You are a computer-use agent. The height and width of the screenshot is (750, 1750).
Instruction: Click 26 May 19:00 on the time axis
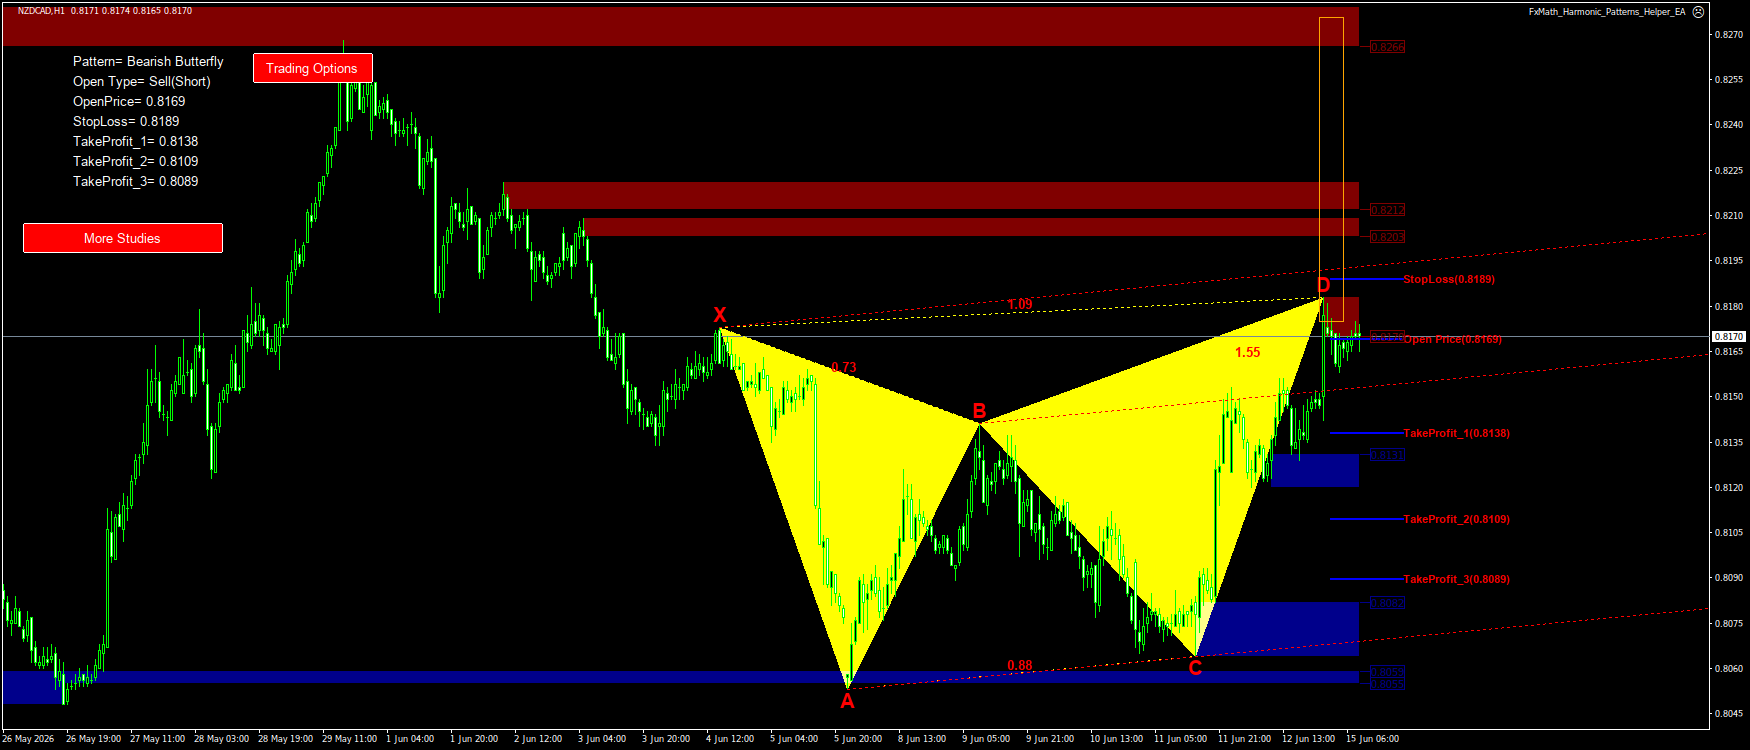coord(93,739)
